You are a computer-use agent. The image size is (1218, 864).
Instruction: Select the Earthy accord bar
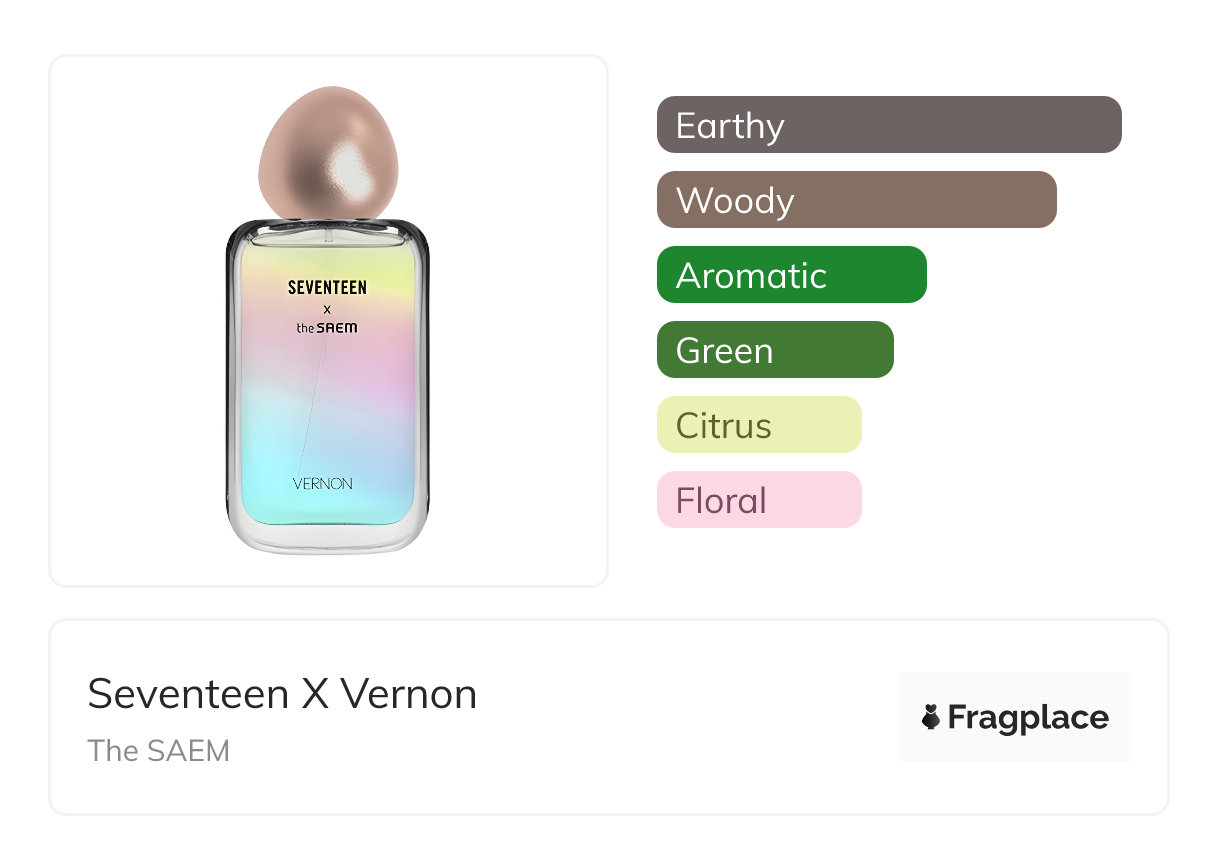pyautogui.click(x=888, y=125)
